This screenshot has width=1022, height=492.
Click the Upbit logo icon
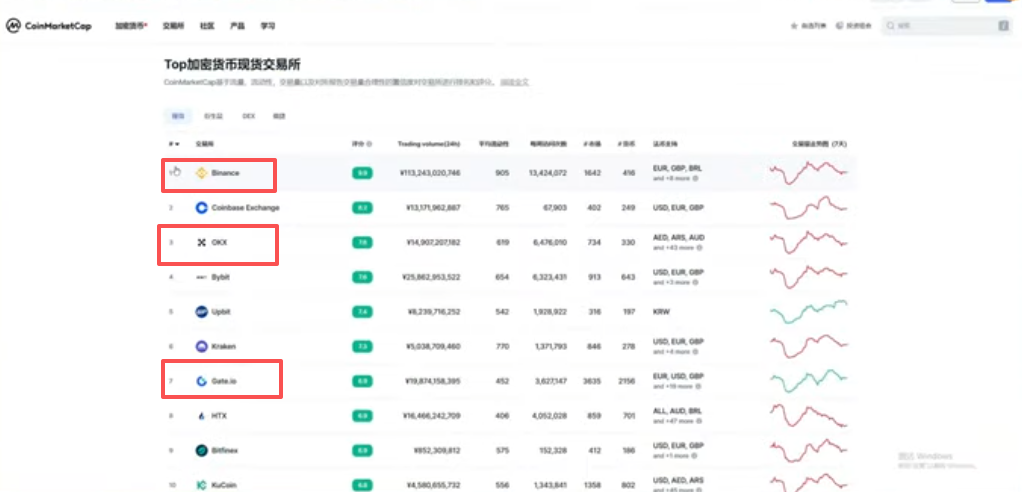[201, 311]
